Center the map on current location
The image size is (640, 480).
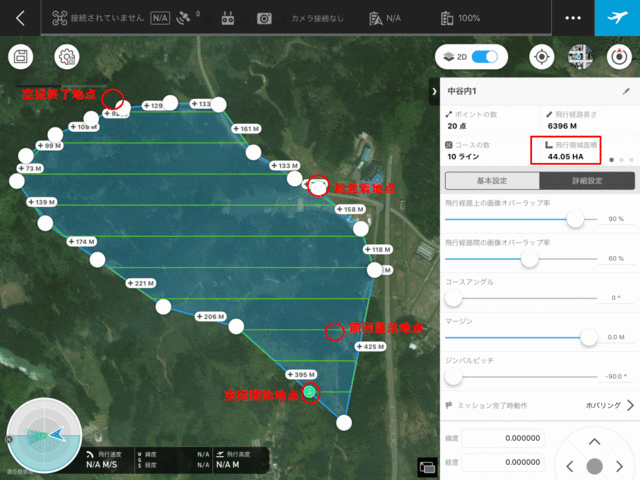point(542,57)
